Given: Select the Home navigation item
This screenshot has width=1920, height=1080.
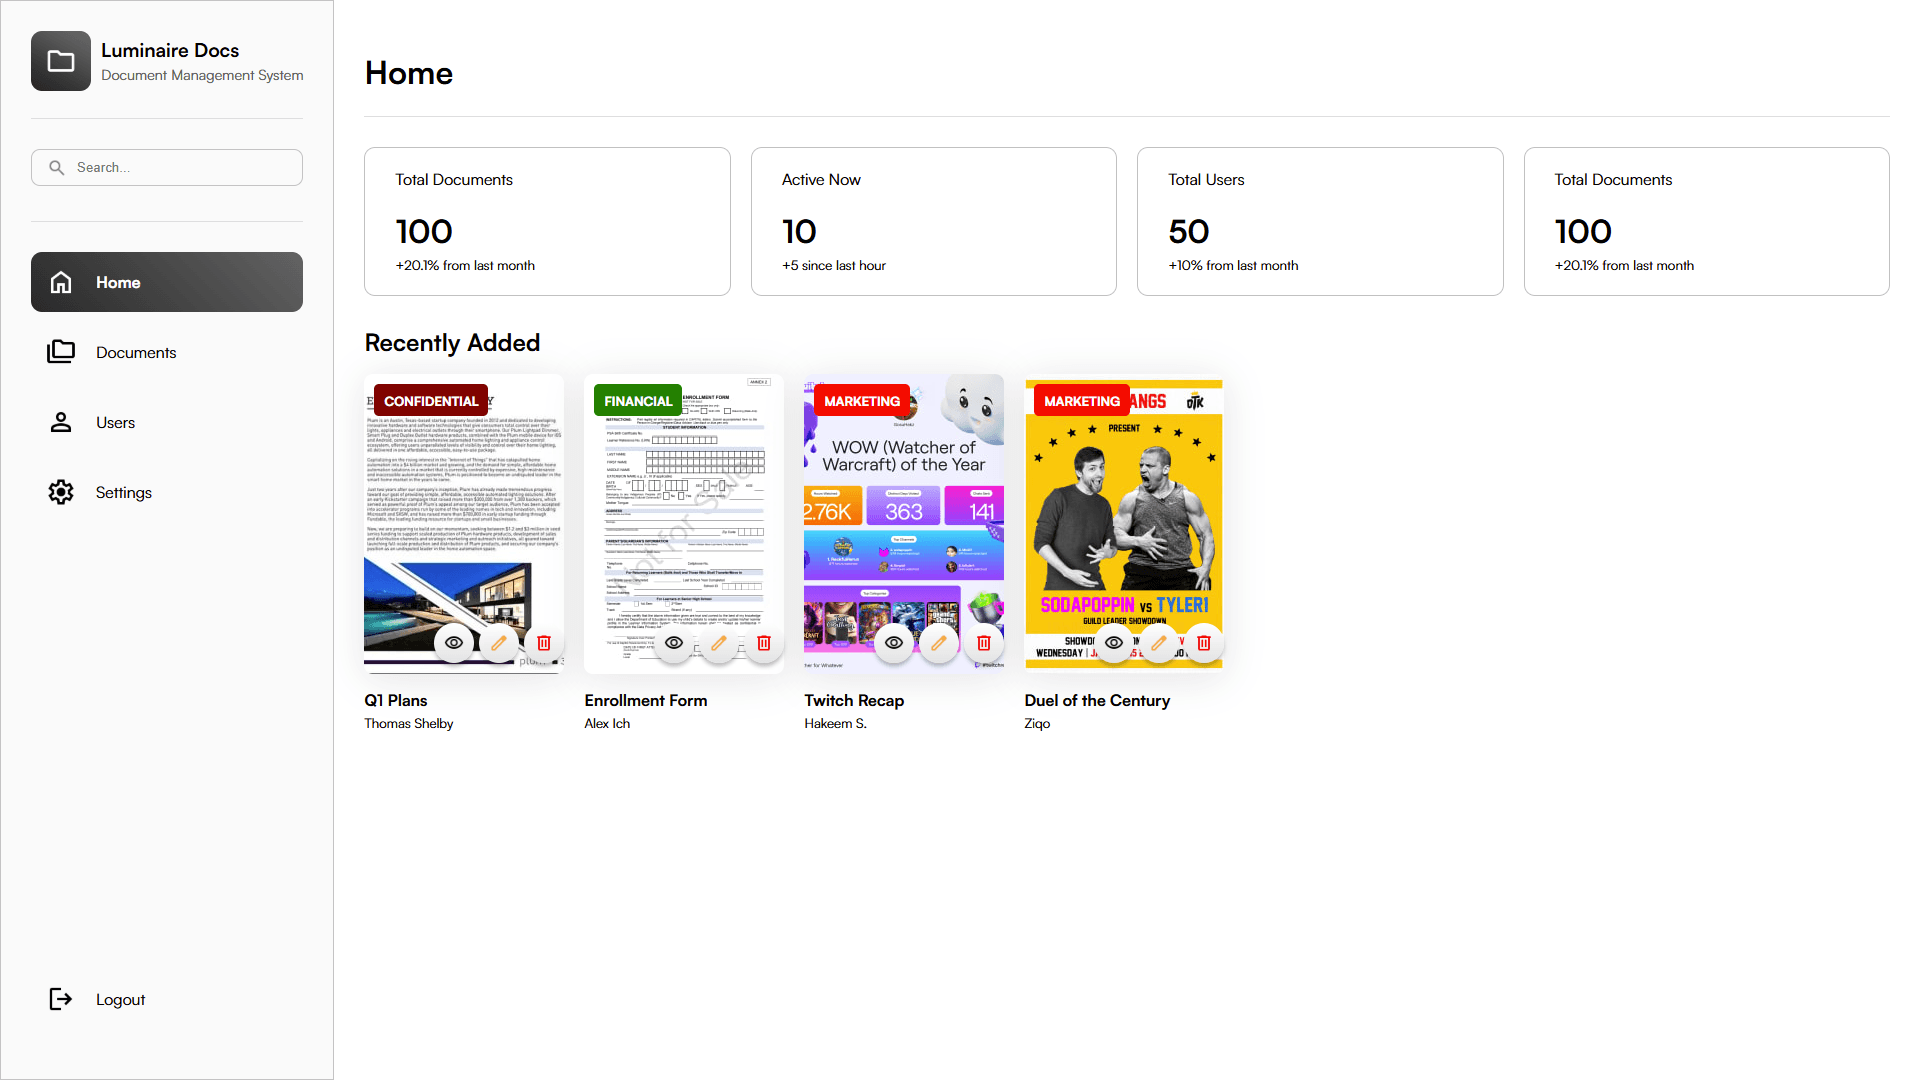Looking at the screenshot, I should point(167,282).
